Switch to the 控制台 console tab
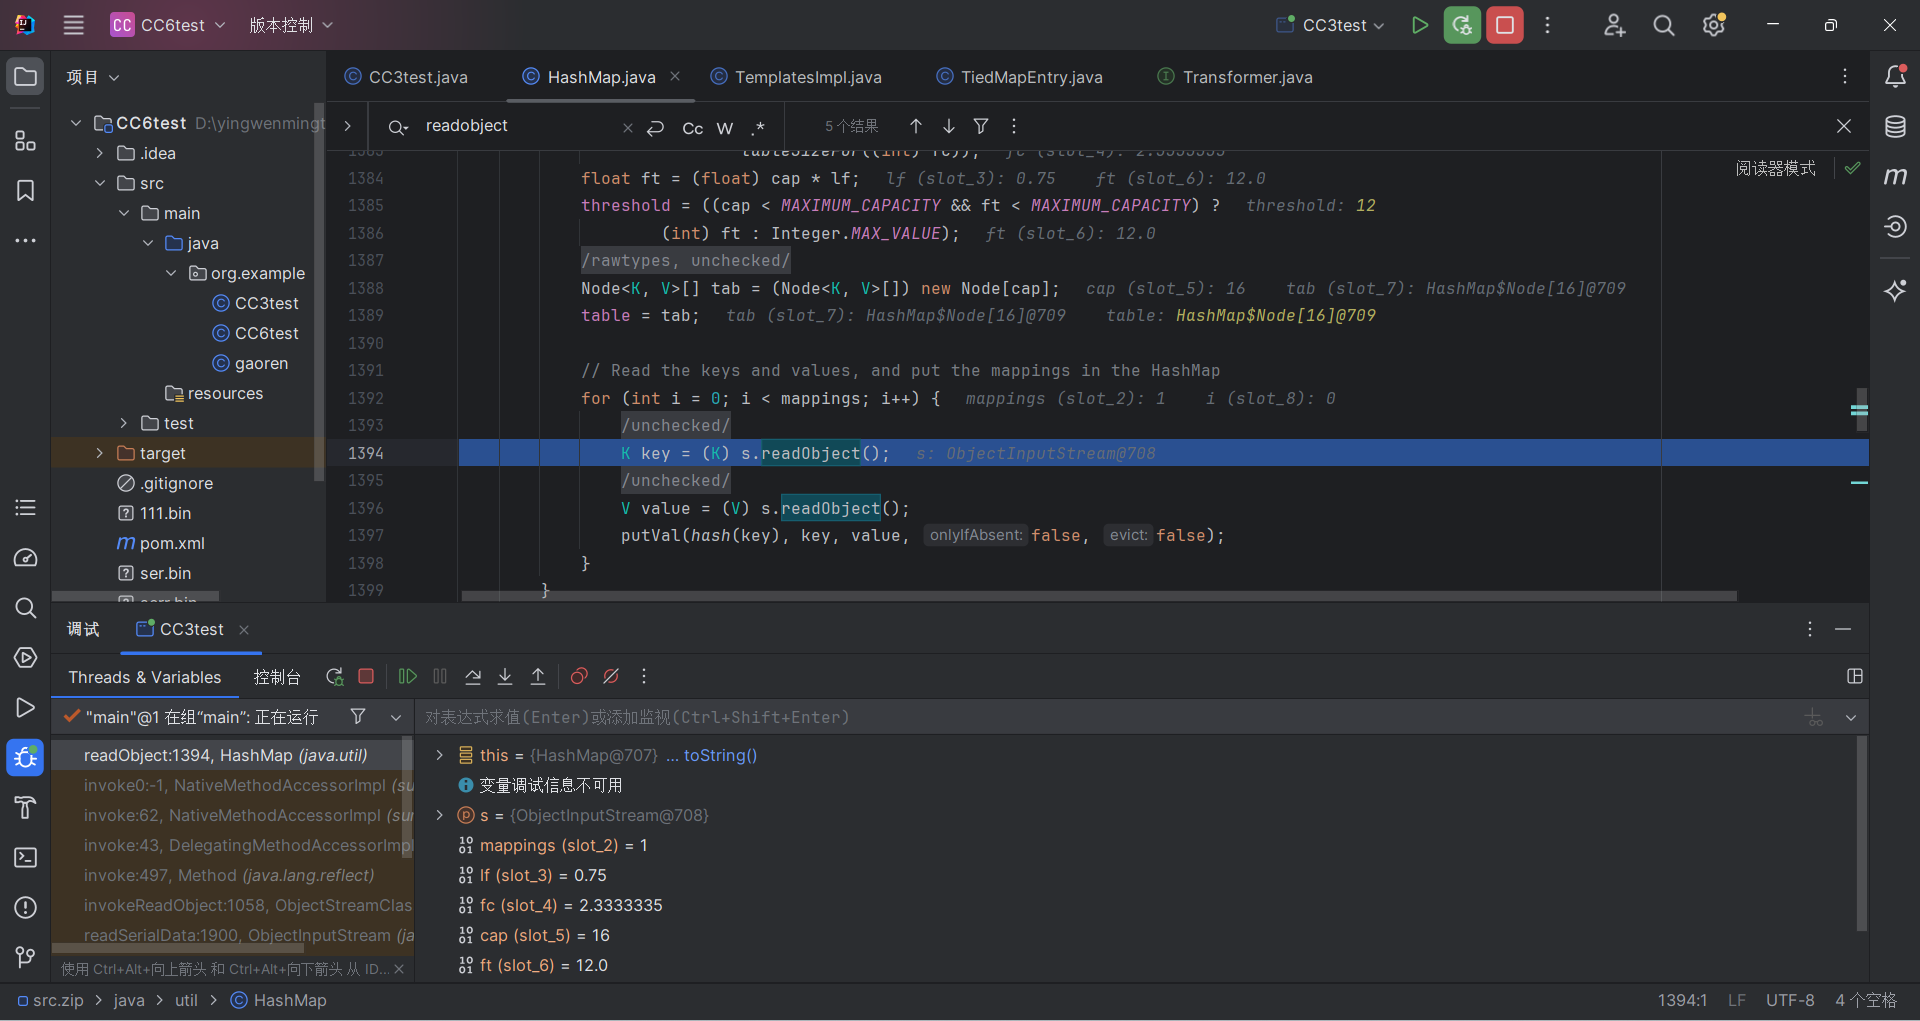 [277, 677]
